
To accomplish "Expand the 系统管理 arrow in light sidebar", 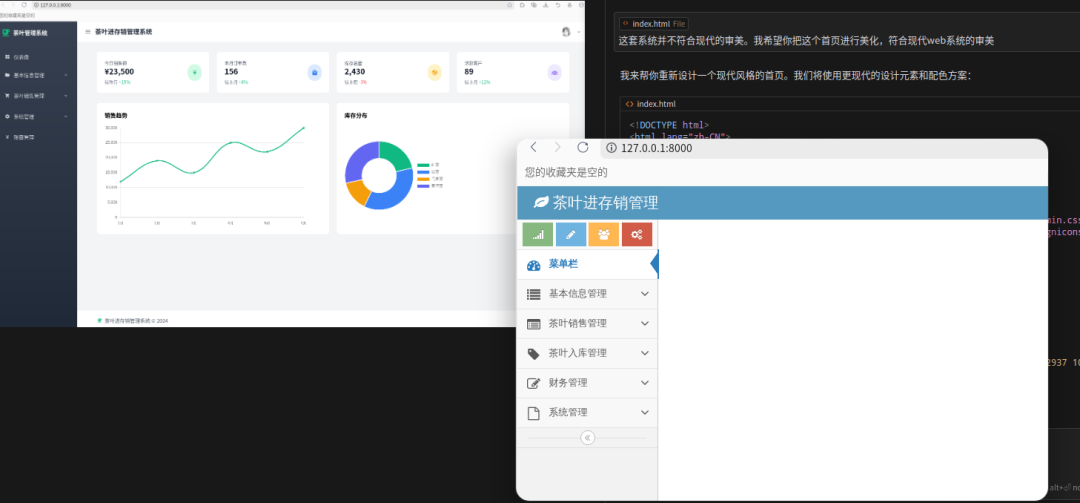I will click(x=645, y=413).
